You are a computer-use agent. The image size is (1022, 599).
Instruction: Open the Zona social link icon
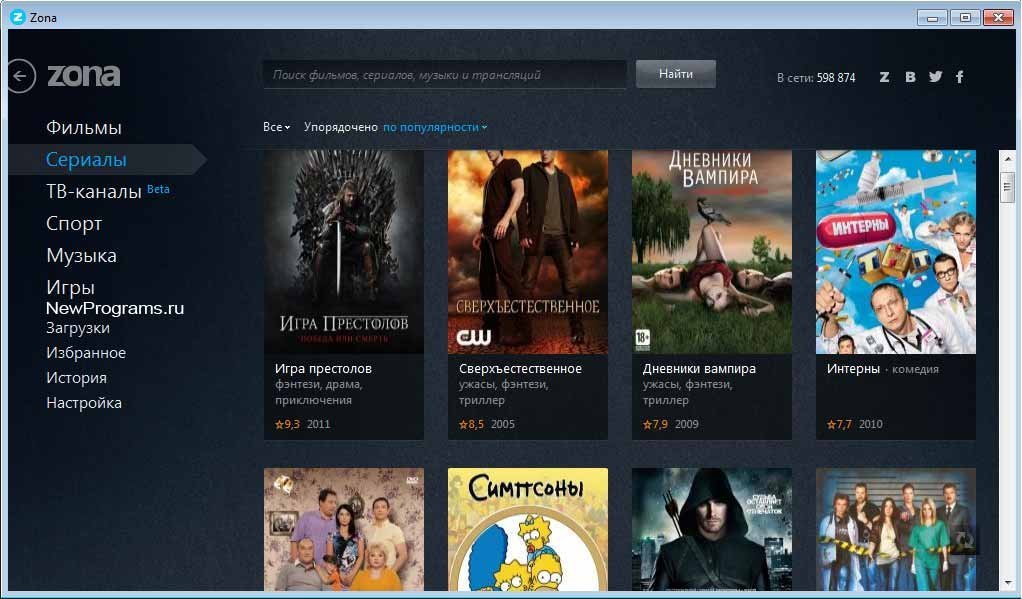[x=884, y=77]
